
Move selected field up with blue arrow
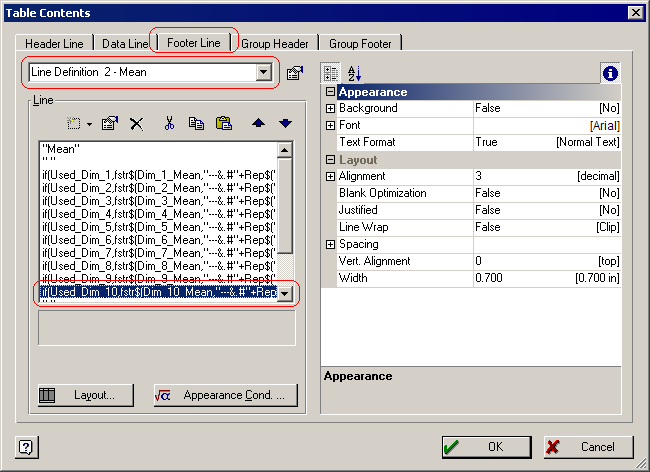(x=258, y=123)
